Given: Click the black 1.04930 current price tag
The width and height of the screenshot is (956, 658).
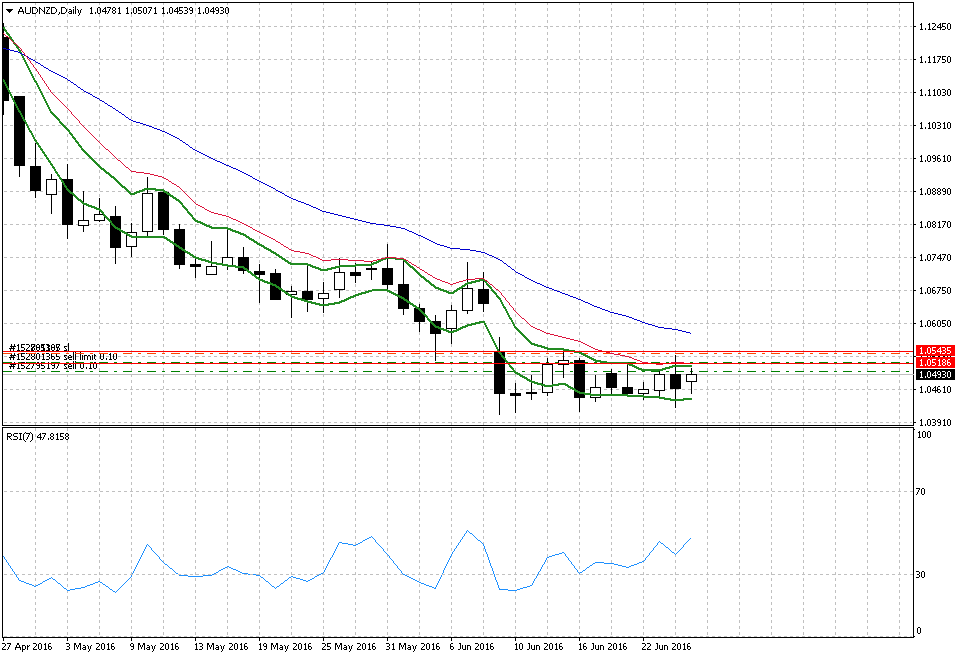Looking at the screenshot, I should coord(935,374).
